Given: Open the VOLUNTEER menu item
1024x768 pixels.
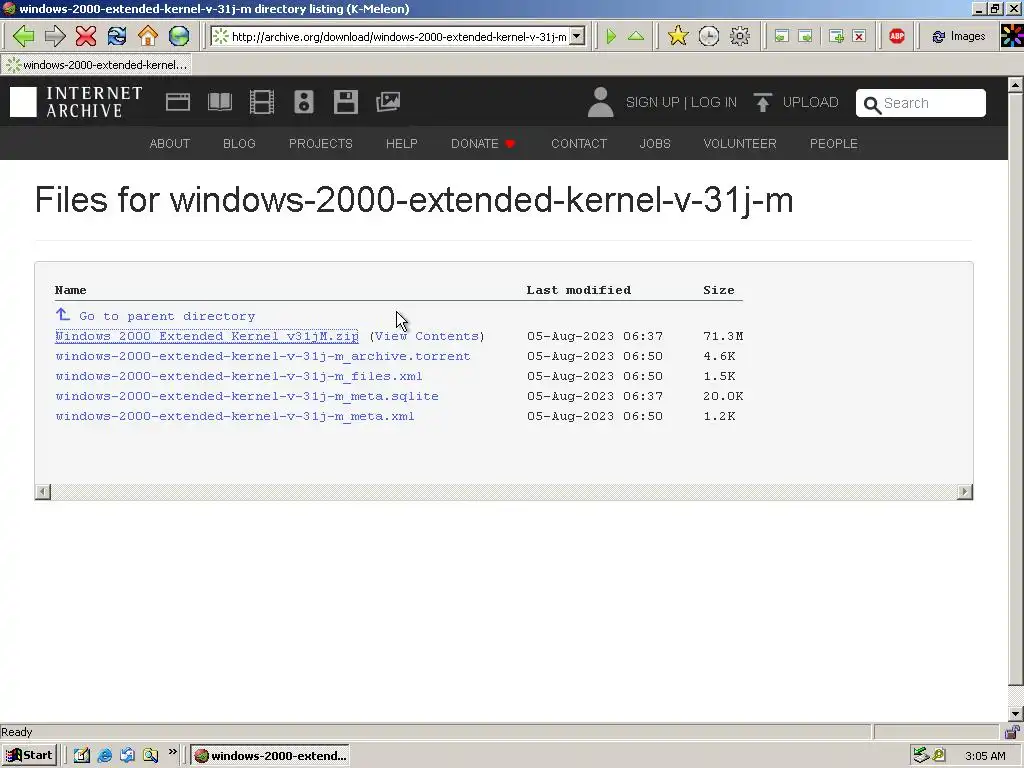Looking at the screenshot, I should tap(740, 144).
